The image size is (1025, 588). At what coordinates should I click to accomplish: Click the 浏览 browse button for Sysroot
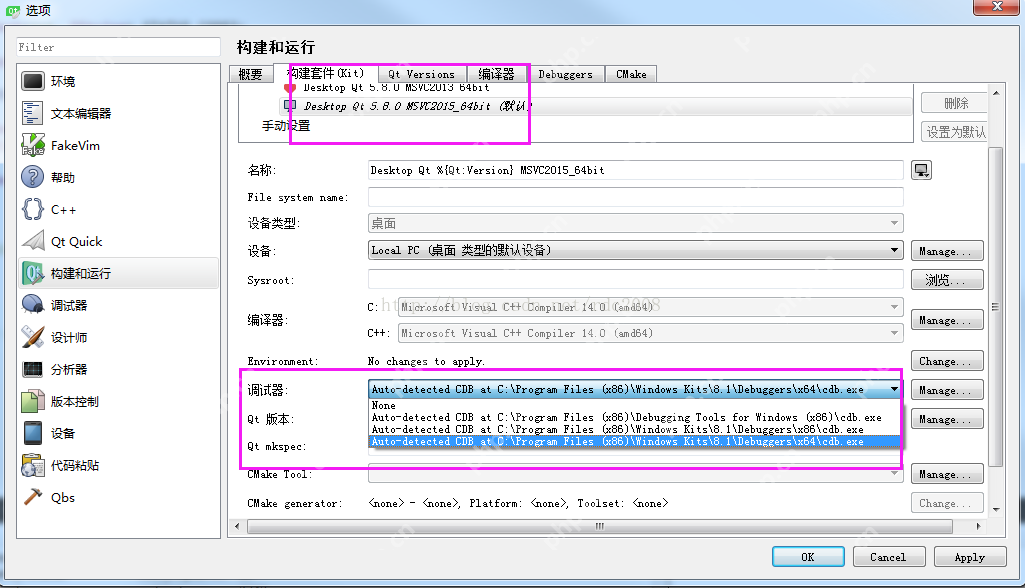[x=947, y=280]
